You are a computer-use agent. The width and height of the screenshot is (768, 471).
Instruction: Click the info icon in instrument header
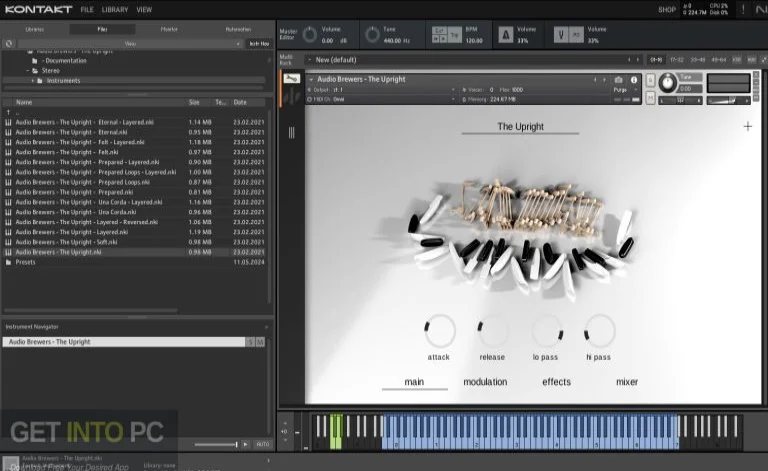(x=634, y=80)
